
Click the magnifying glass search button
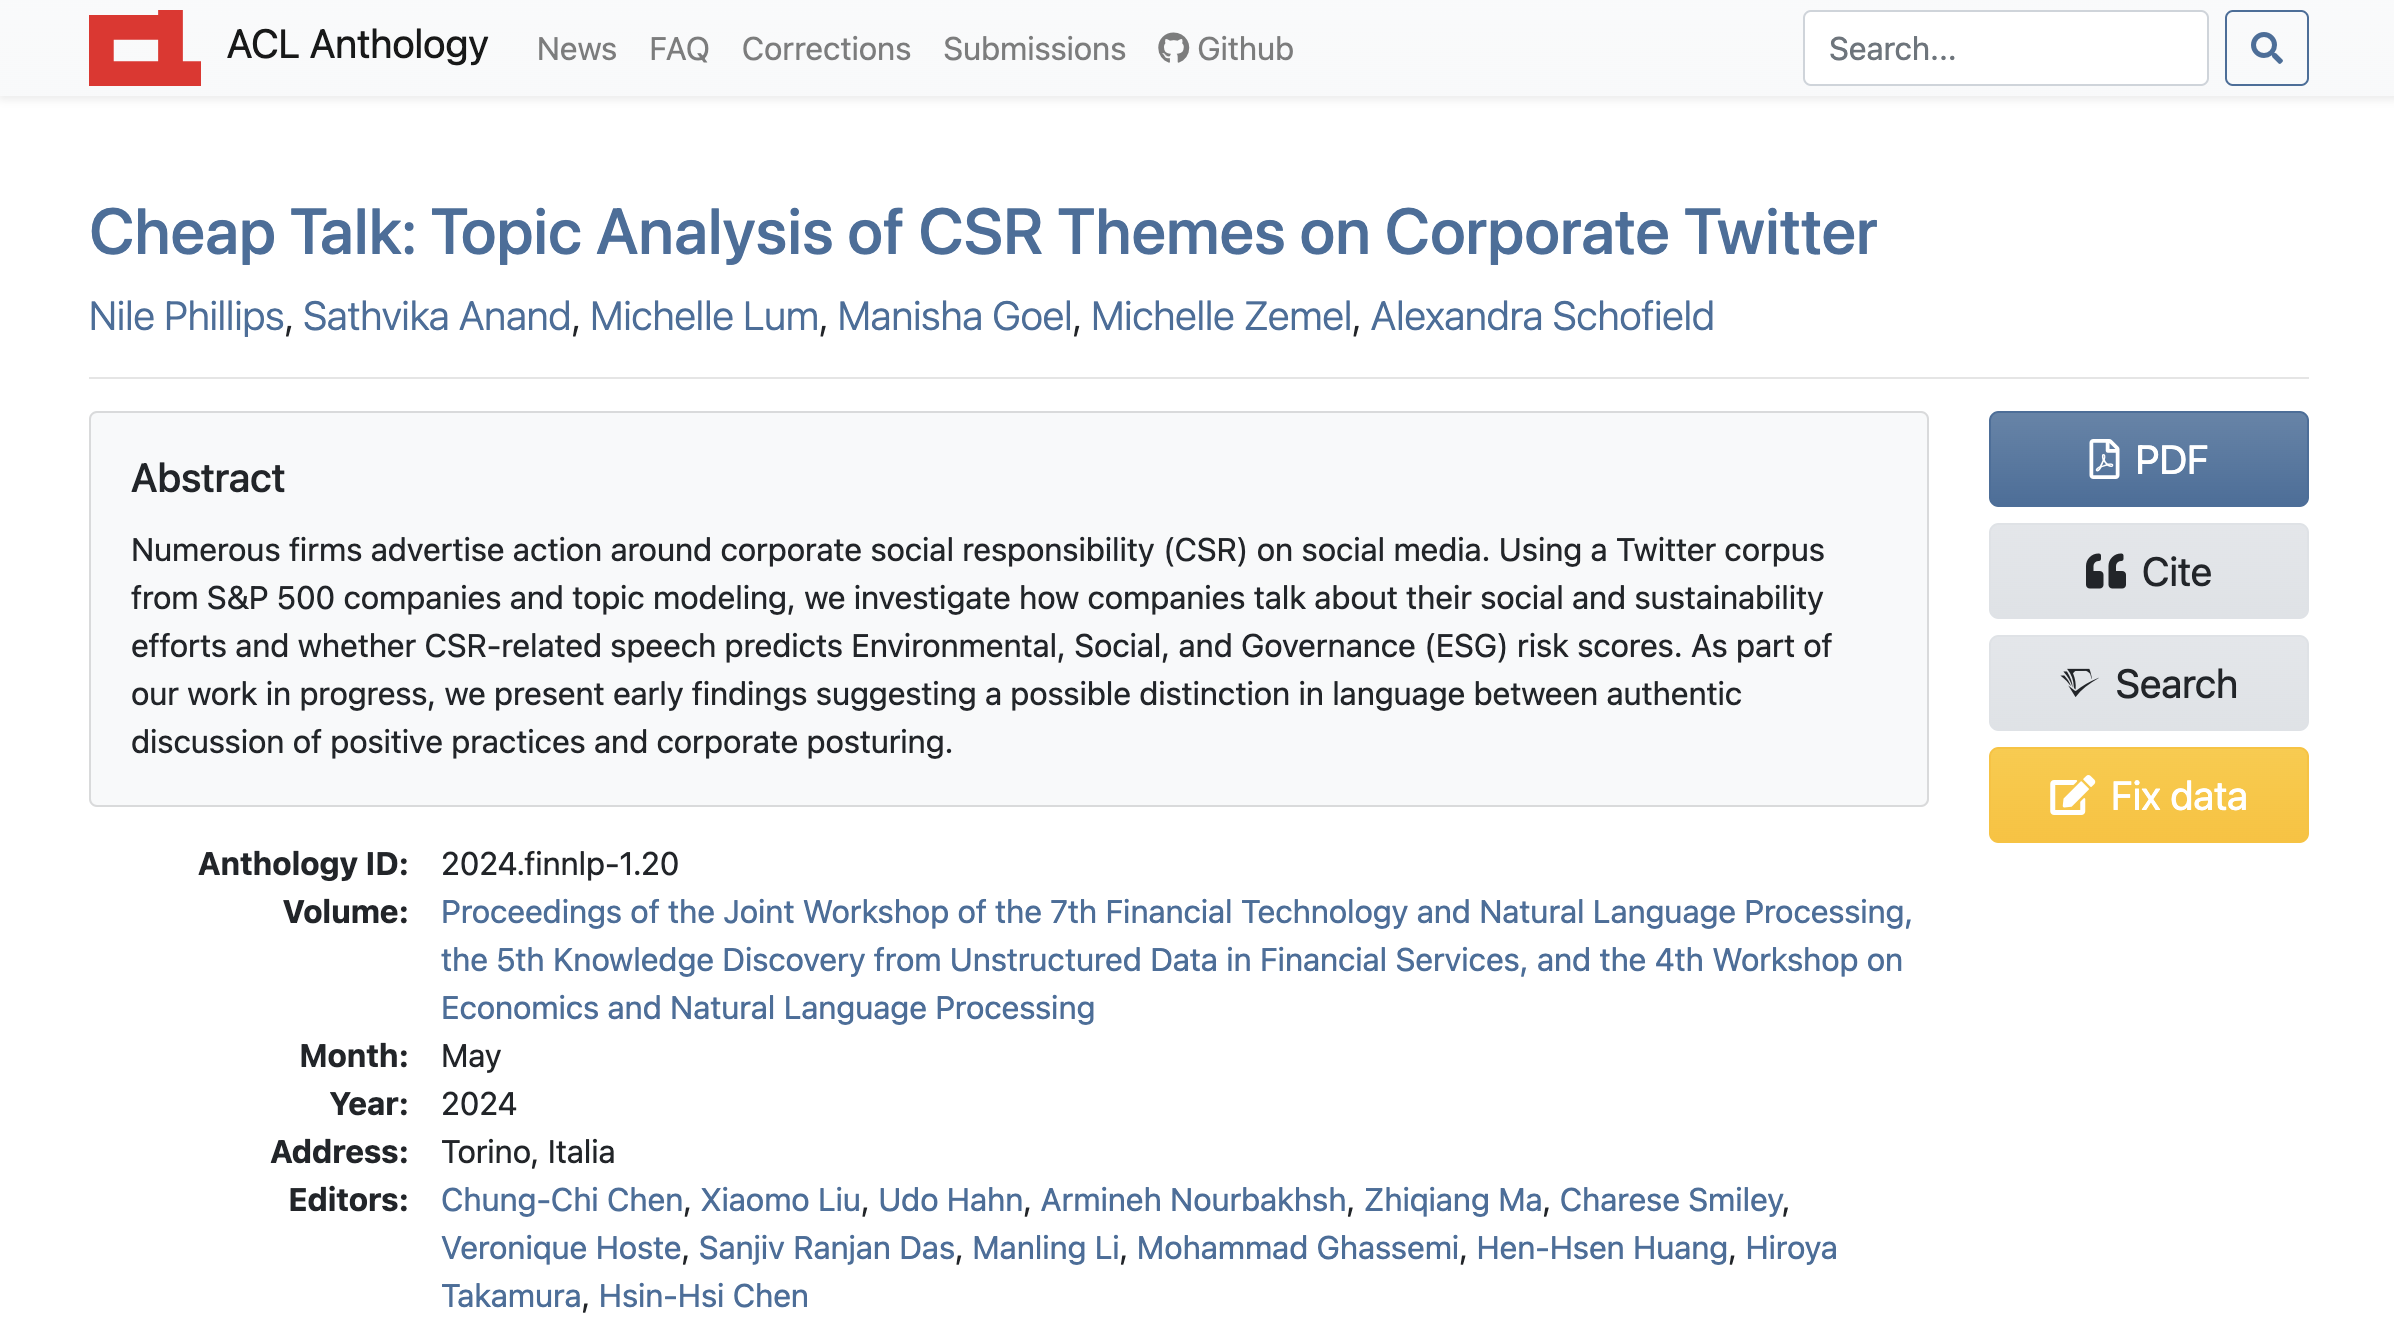tap(2265, 48)
